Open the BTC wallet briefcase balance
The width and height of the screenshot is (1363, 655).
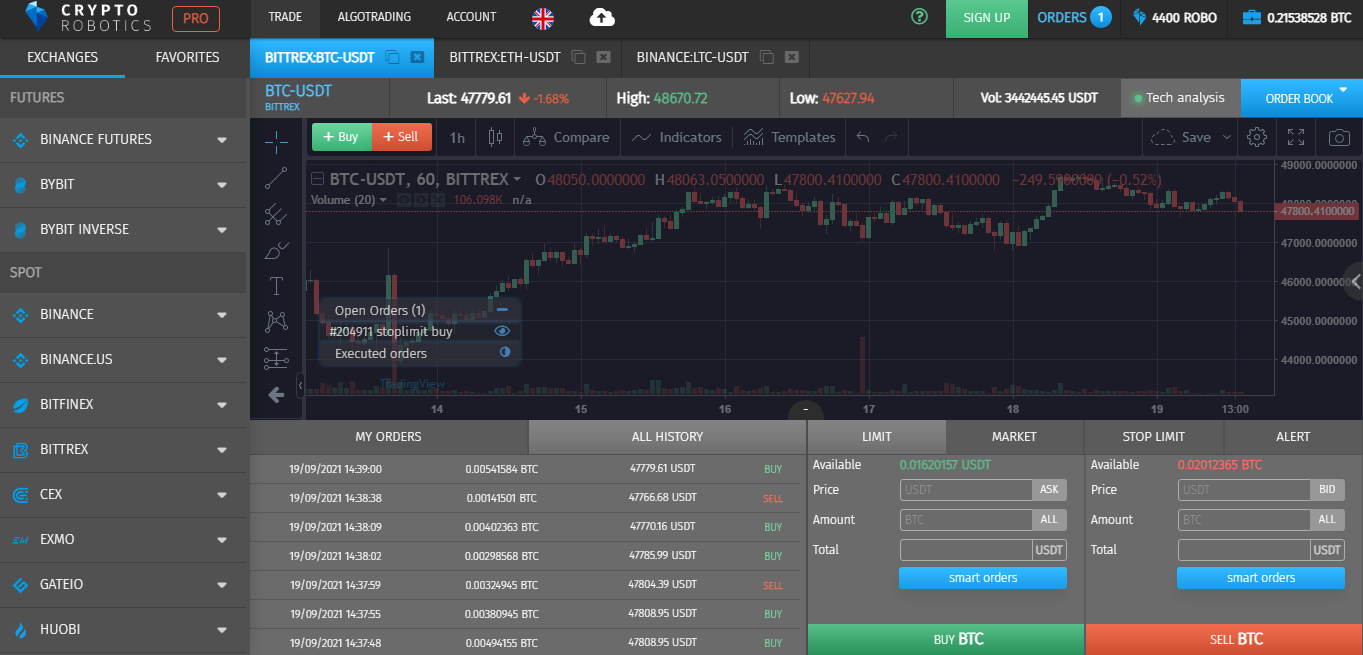(1295, 17)
